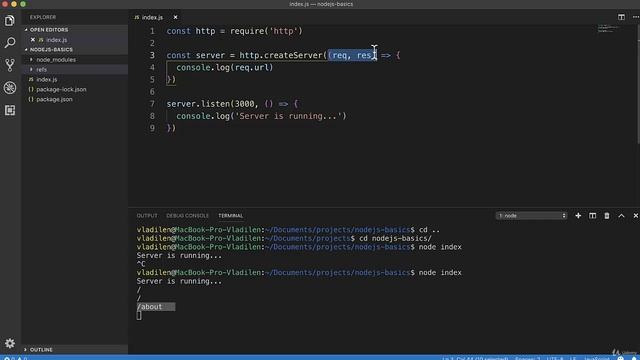The image size is (640, 360).
Task: Open the Search view in activity bar
Action: point(10,42)
